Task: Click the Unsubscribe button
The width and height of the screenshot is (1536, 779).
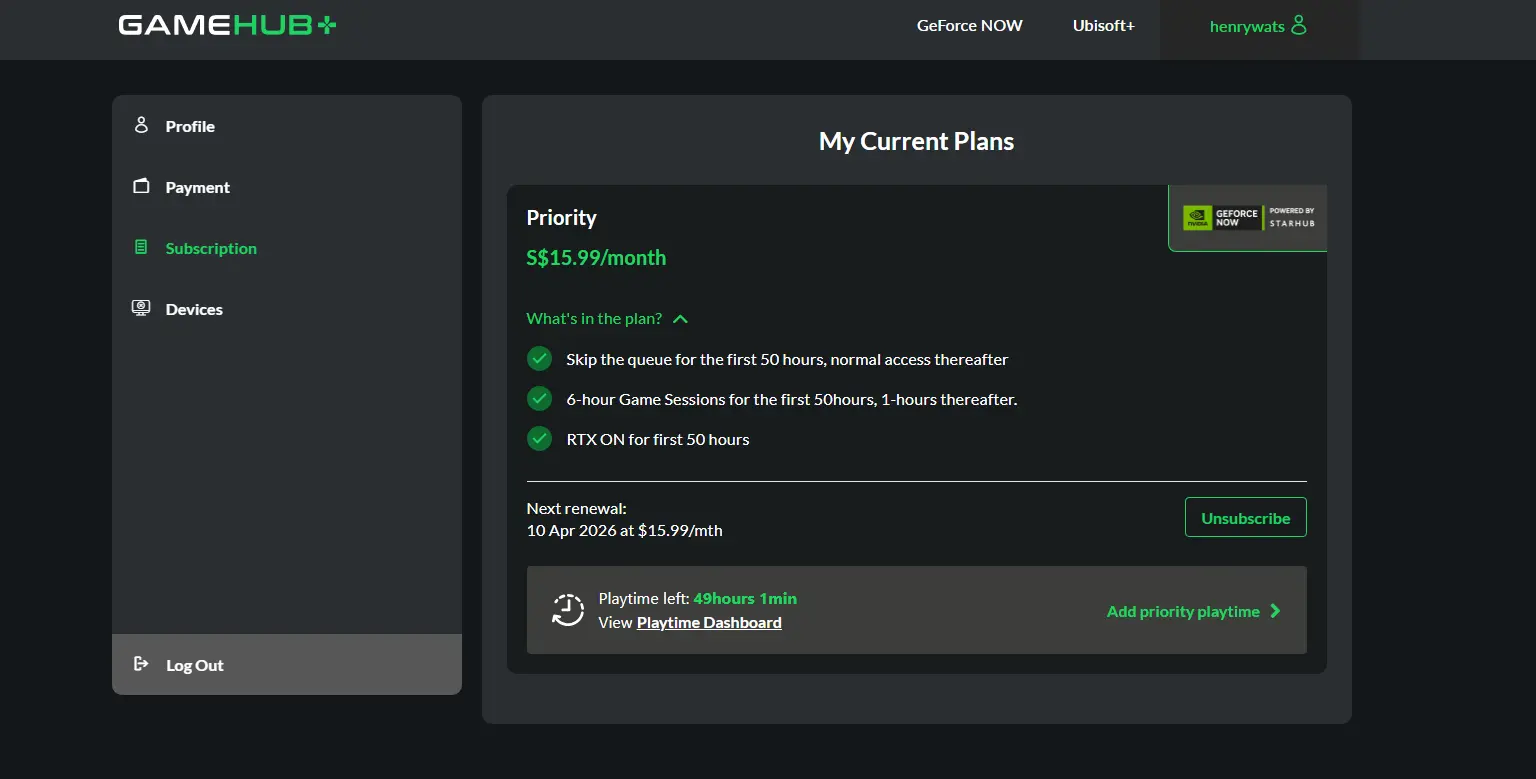Action: (1246, 517)
